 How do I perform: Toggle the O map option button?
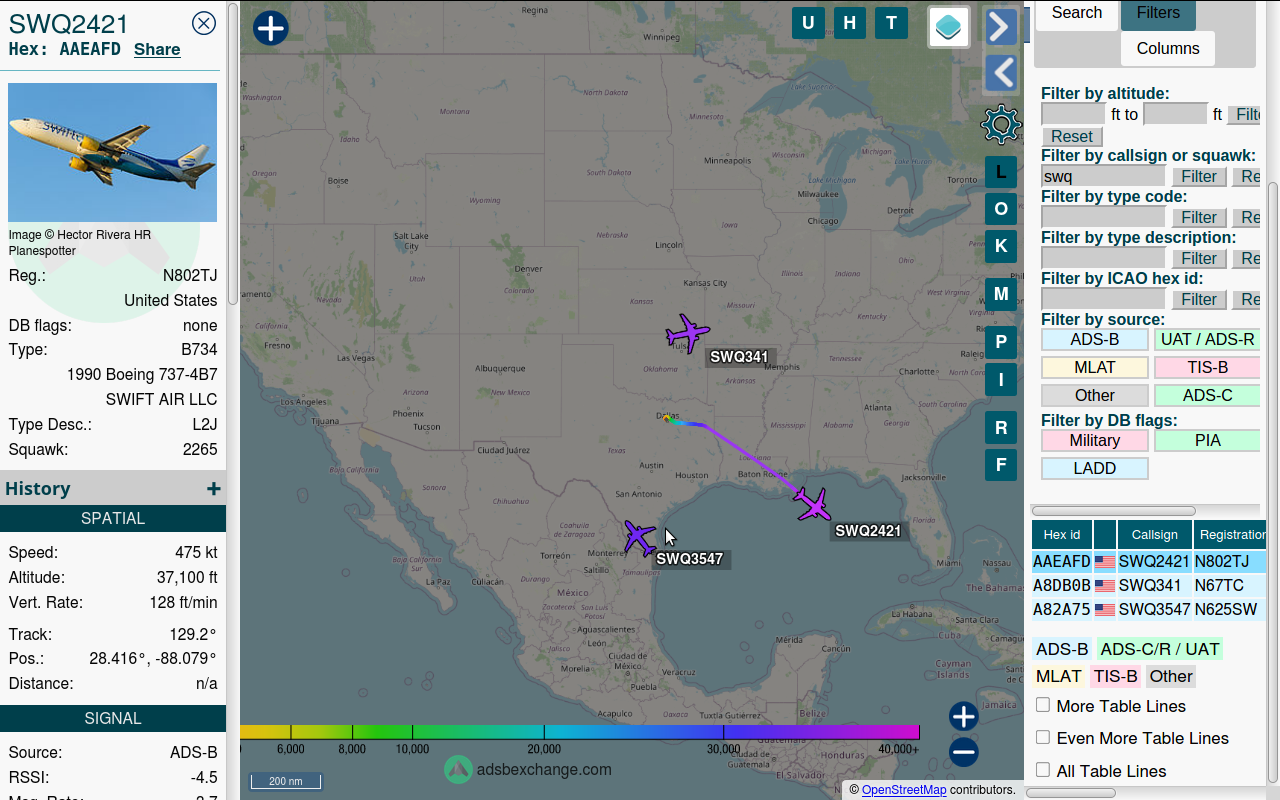(1001, 209)
